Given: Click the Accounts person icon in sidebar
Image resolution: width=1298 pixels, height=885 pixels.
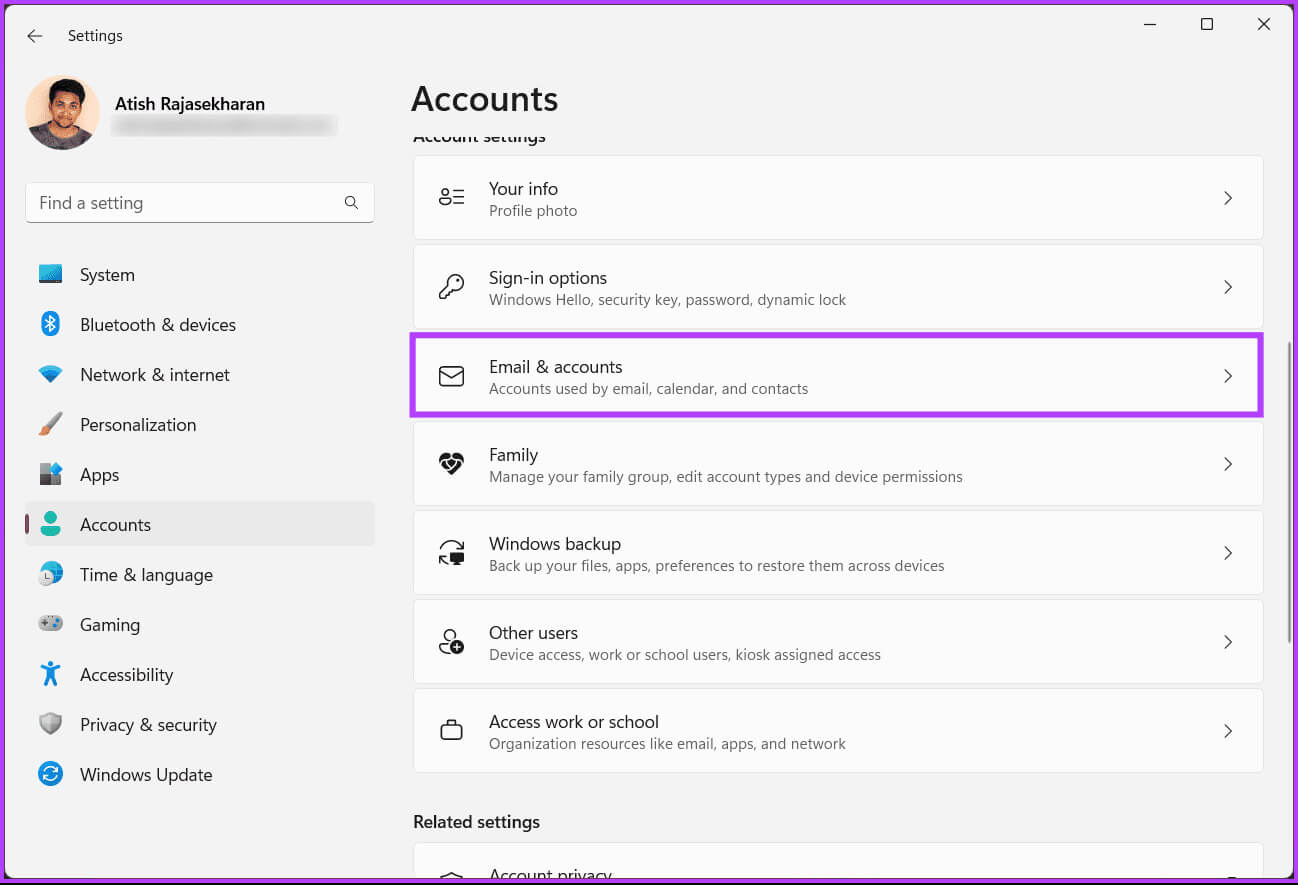Looking at the screenshot, I should (50, 524).
